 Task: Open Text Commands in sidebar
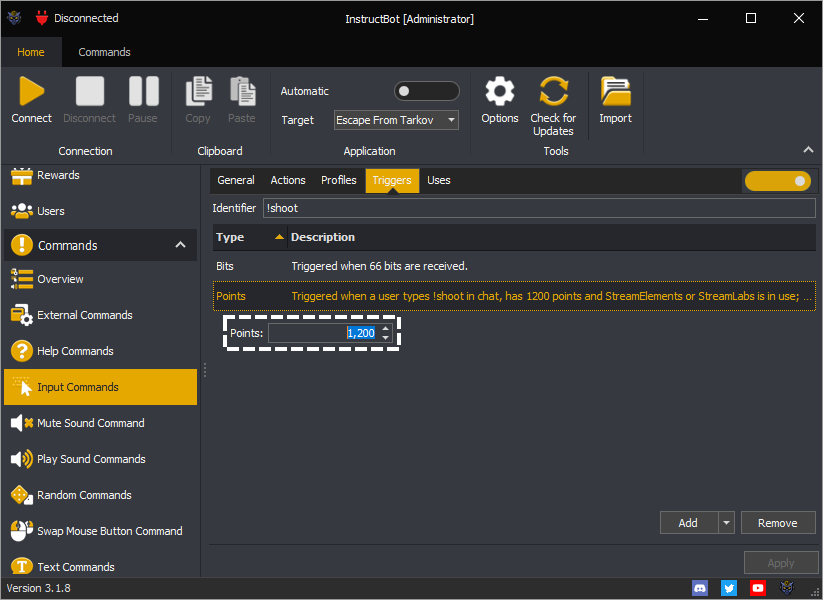click(x=100, y=566)
